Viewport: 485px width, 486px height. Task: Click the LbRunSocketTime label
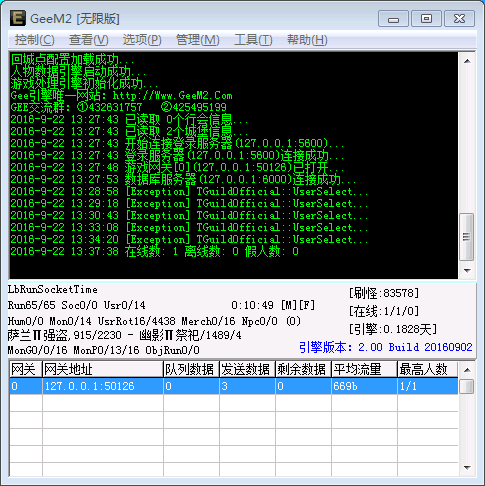tap(53, 289)
